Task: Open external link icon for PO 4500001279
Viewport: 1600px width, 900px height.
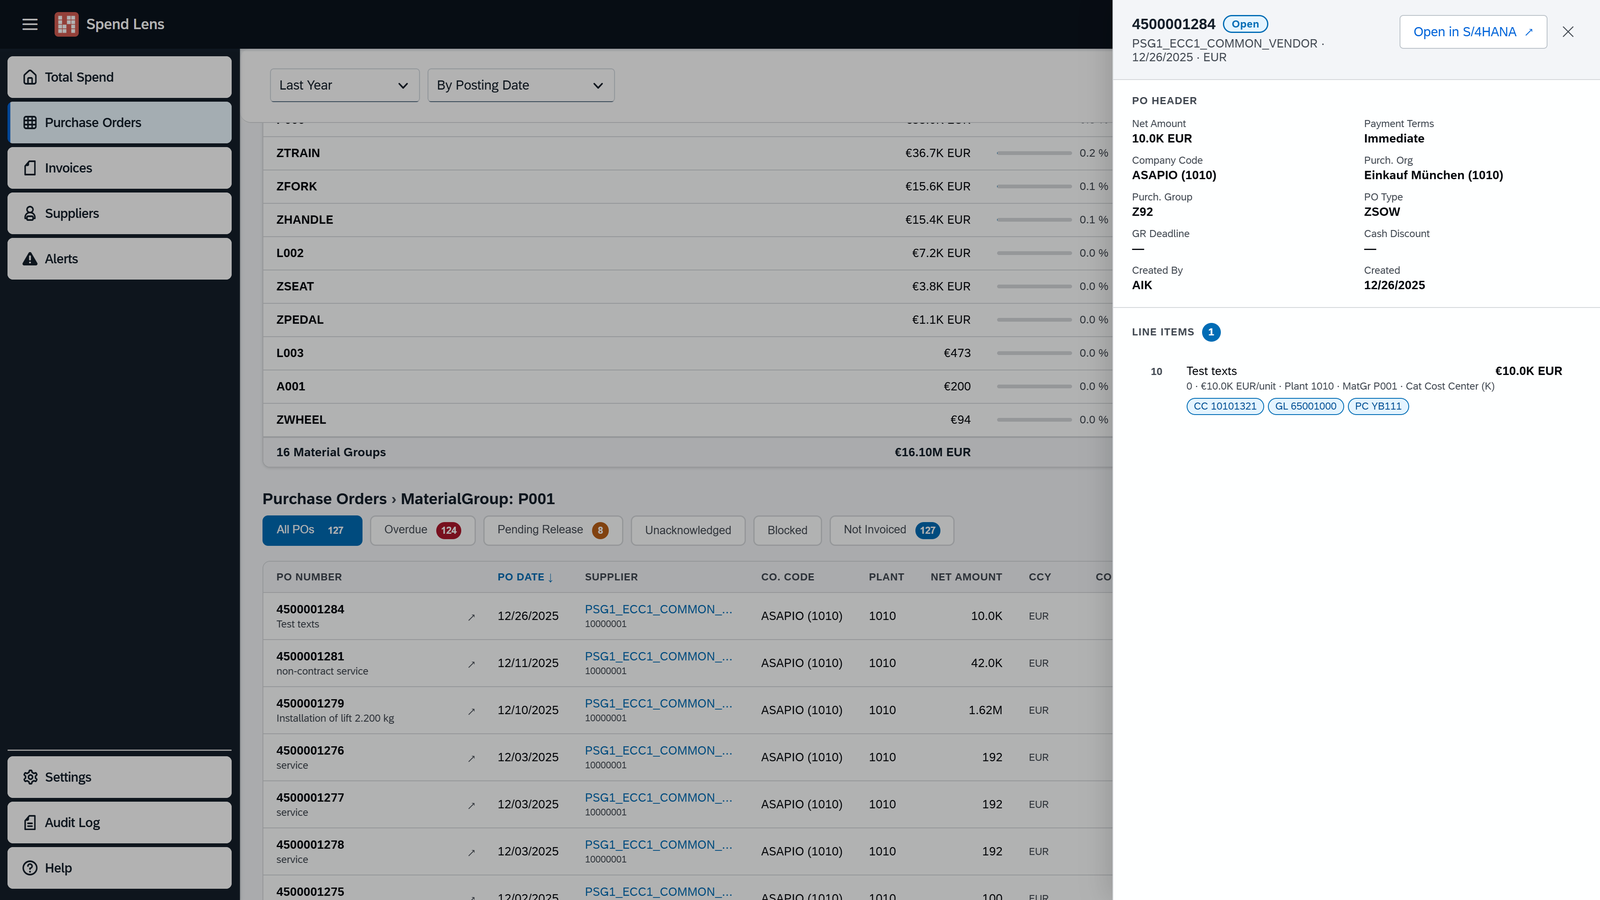Action: [x=471, y=711]
